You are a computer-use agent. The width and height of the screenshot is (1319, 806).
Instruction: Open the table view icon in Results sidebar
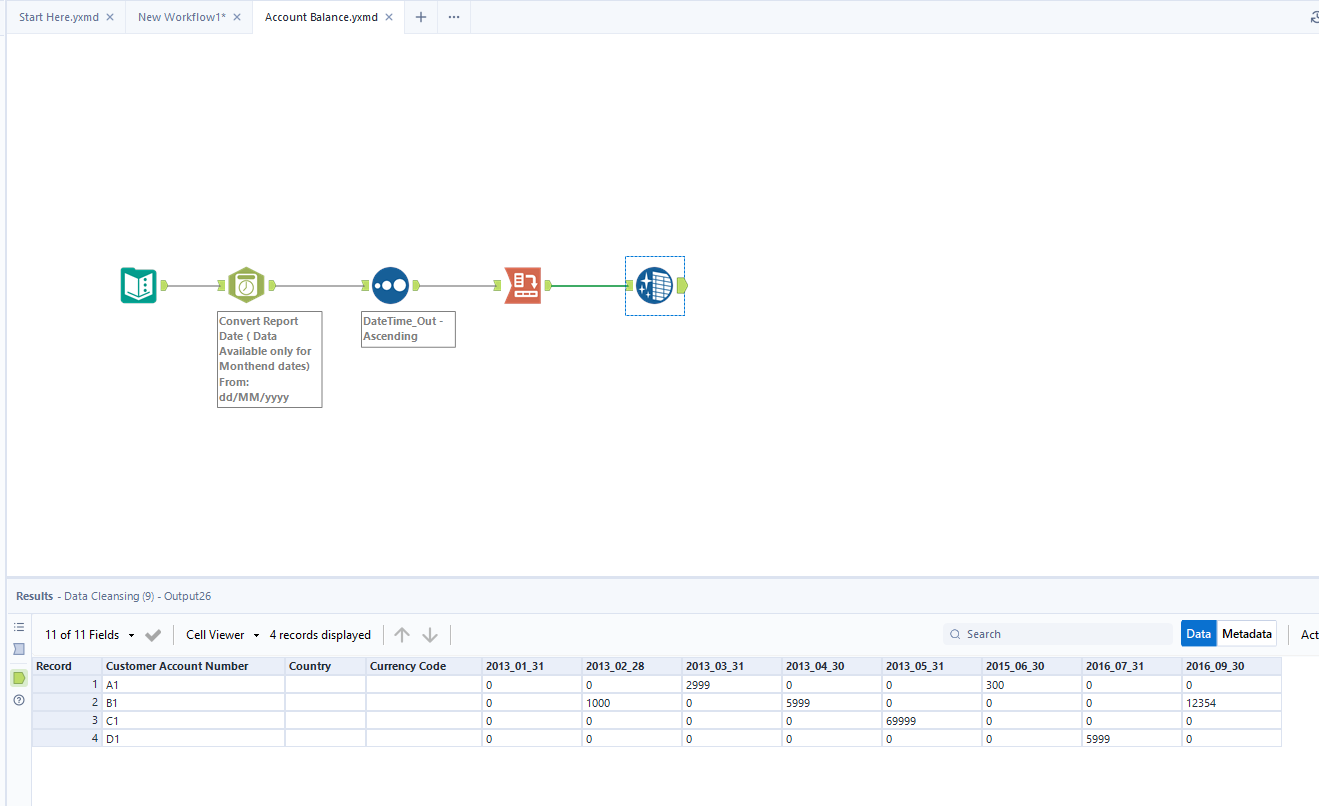(18, 626)
